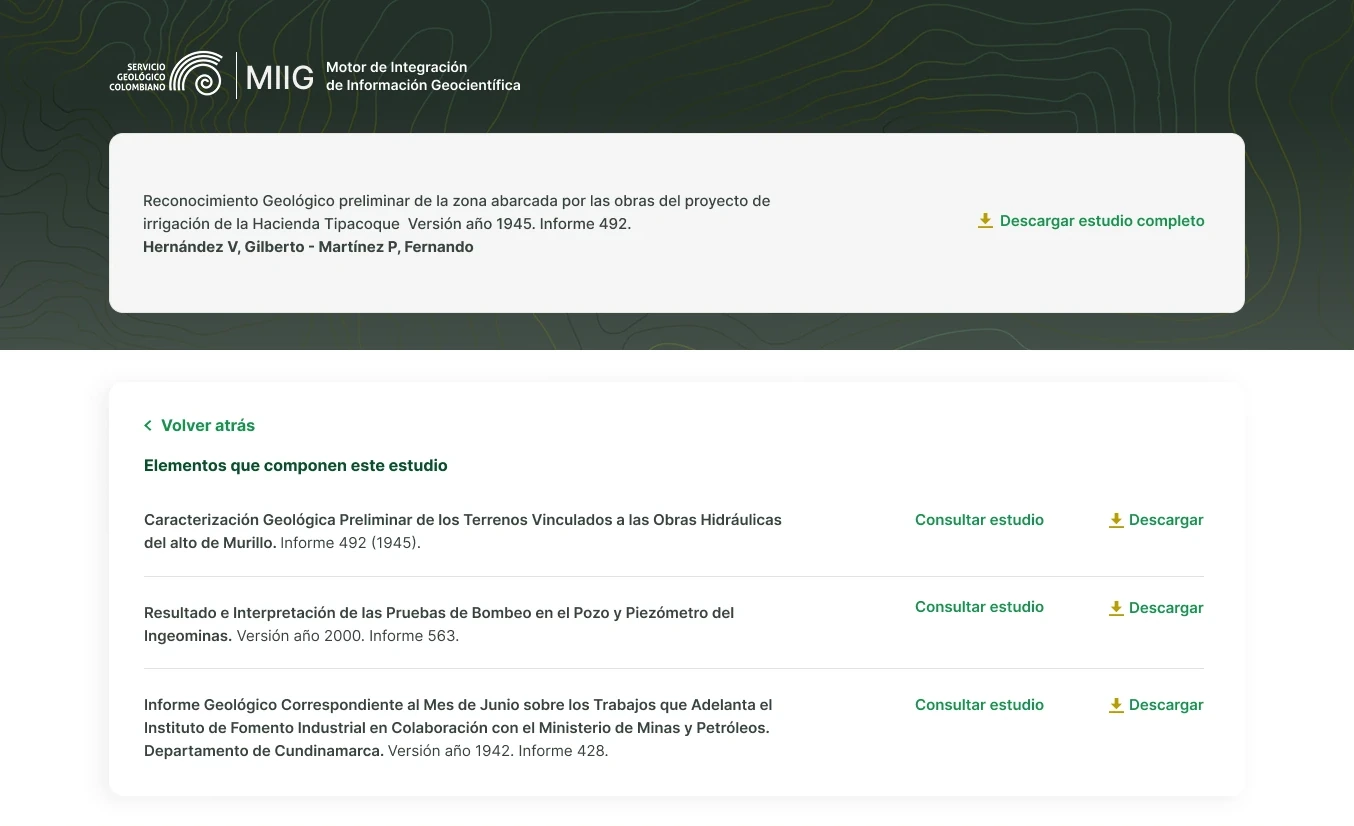
Task: Click the Servicio Geológico Colombiano spiral logo
Action: tap(196, 74)
